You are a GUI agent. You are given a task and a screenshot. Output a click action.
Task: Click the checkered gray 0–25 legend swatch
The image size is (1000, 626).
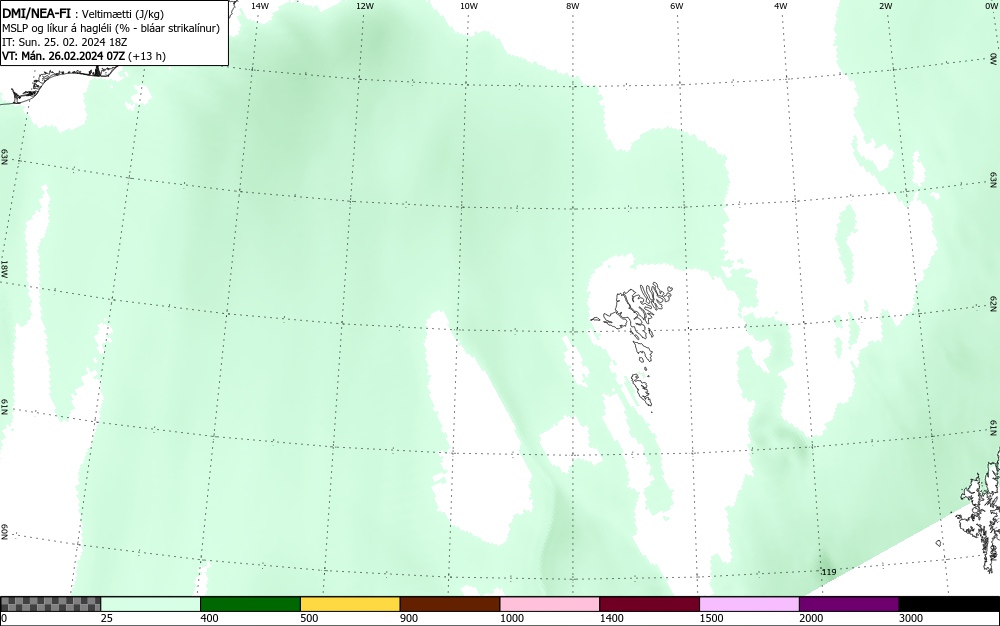50,604
